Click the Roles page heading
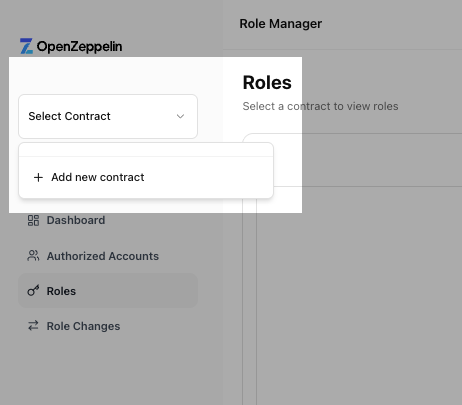 coord(267,83)
